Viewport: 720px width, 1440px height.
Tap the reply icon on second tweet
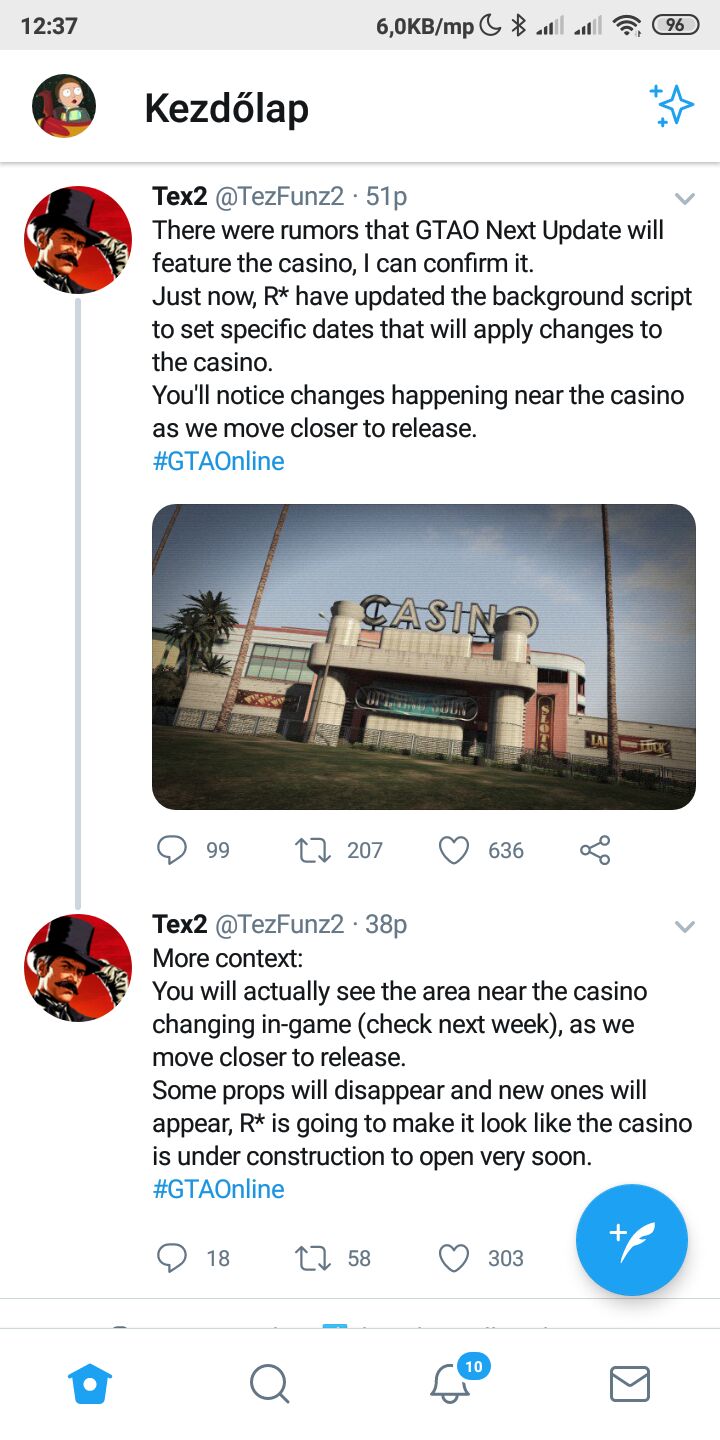point(172,1258)
